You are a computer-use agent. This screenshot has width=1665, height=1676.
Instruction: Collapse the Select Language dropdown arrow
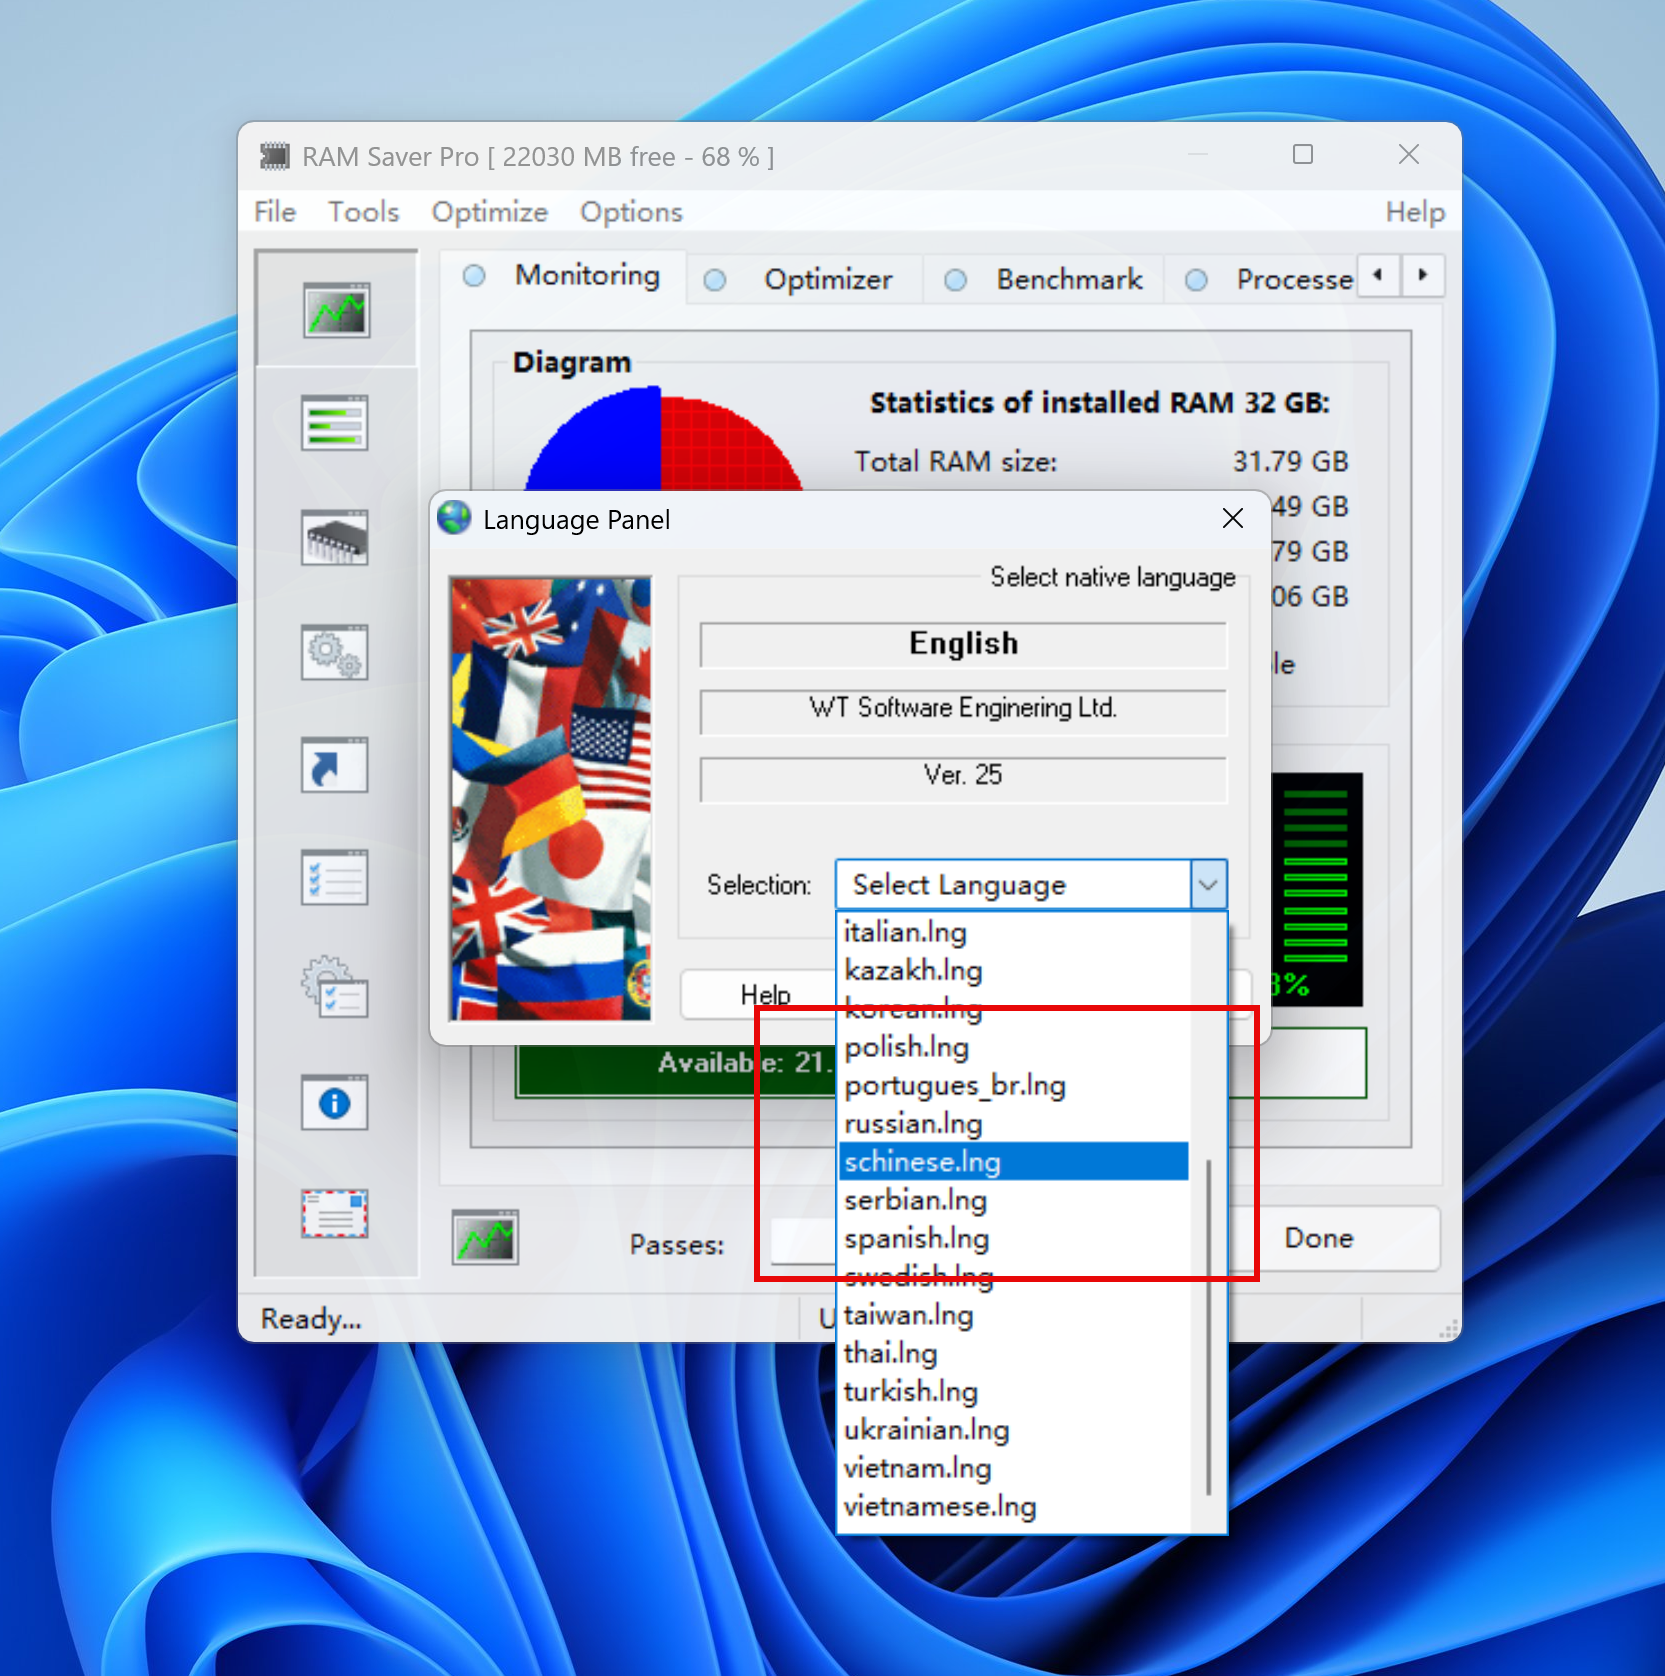click(1208, 885)
